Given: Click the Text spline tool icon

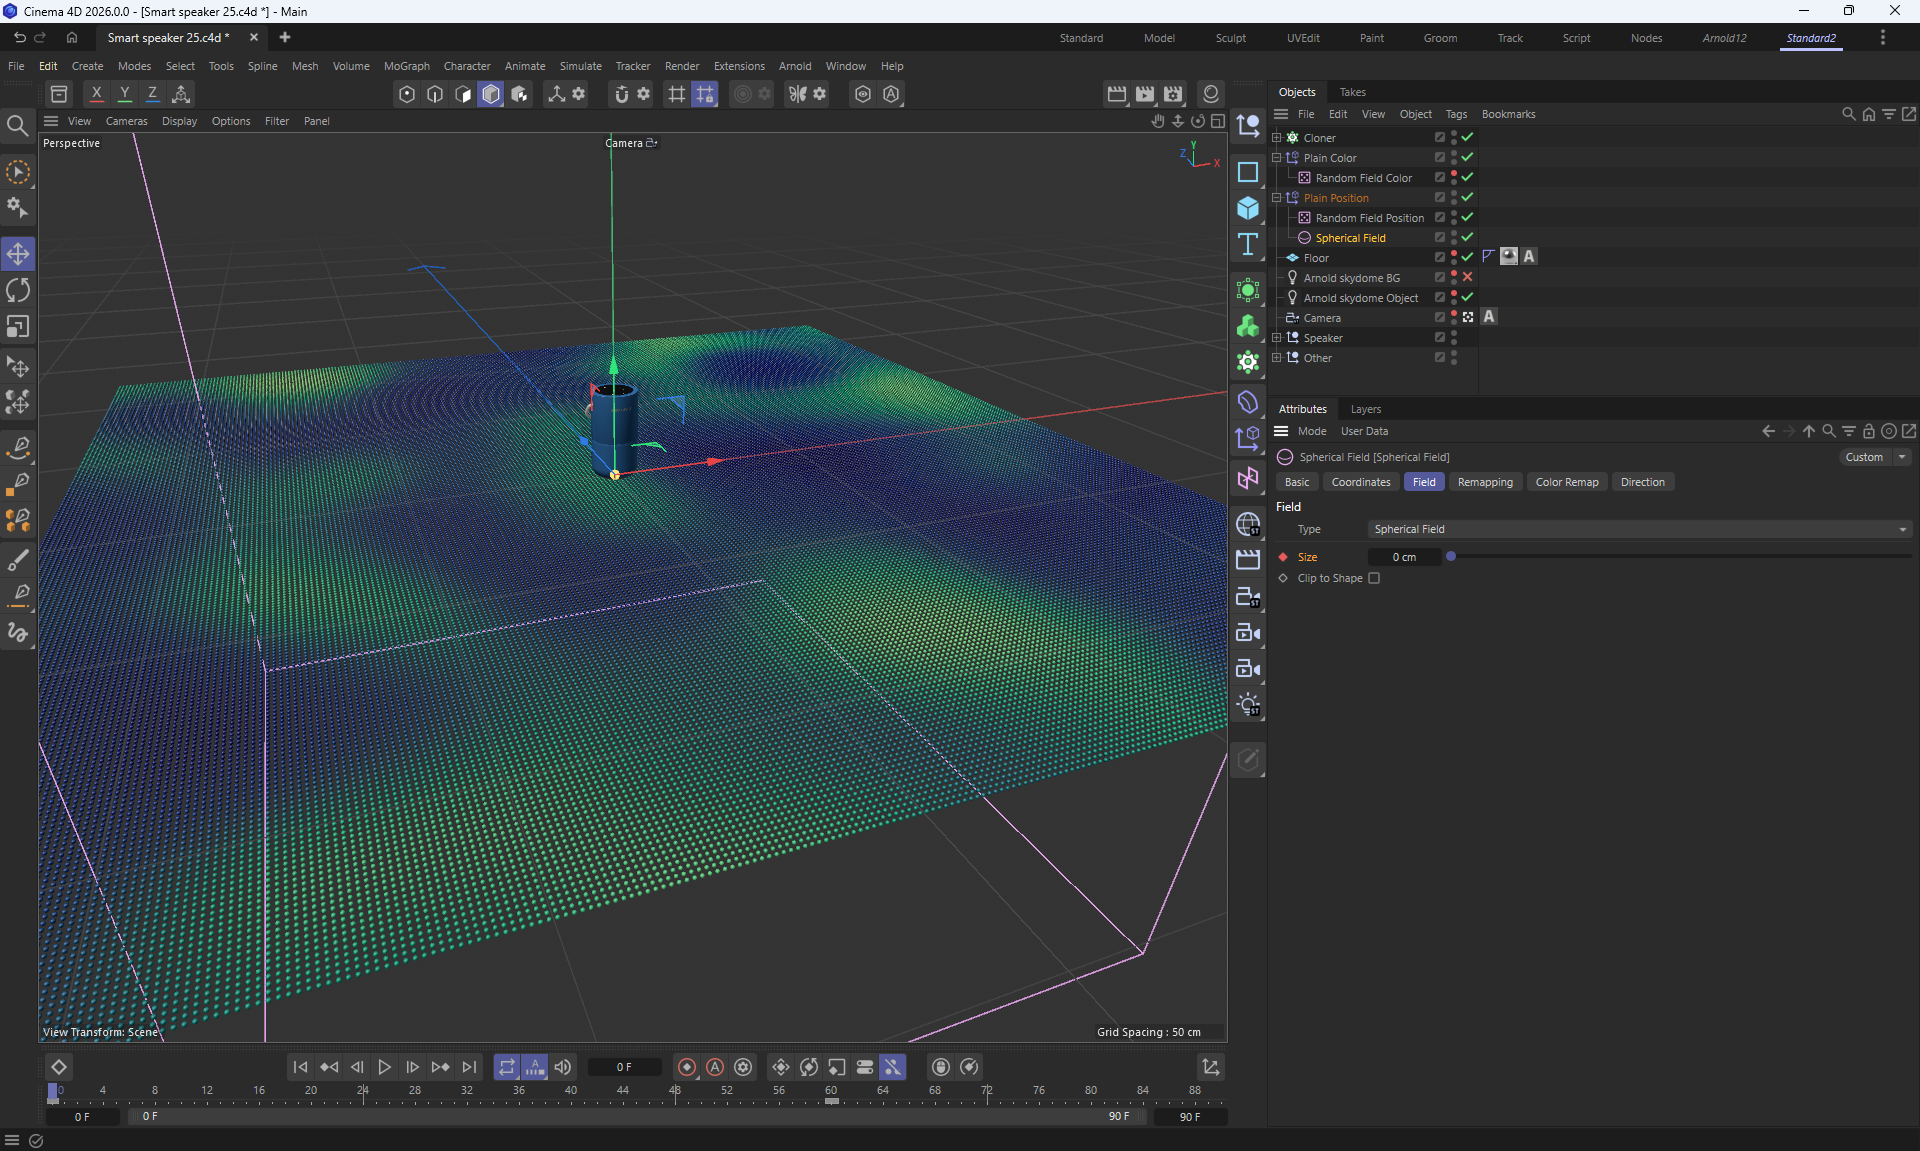Looking at the screenshot, I should [1248, 245].
